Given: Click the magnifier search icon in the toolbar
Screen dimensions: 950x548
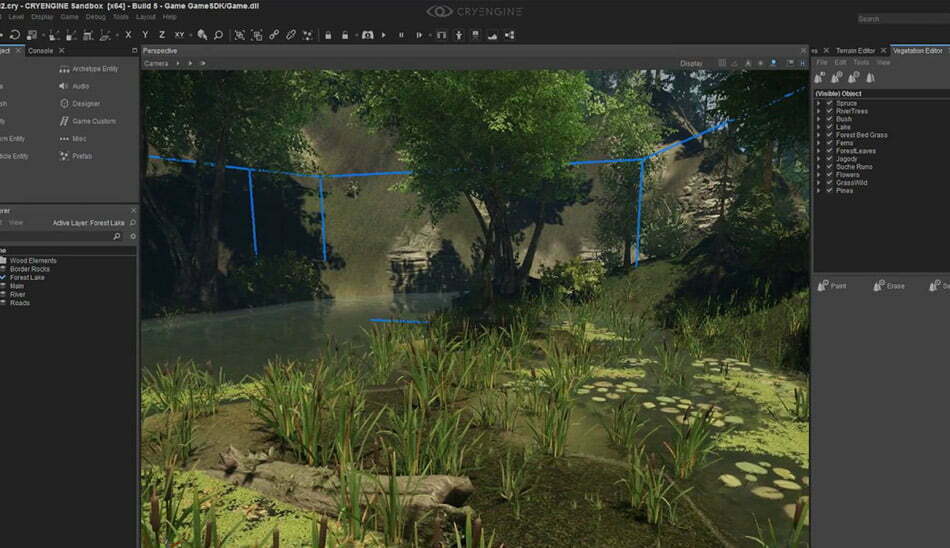Looking at the screenshot, I should (219, 35).
